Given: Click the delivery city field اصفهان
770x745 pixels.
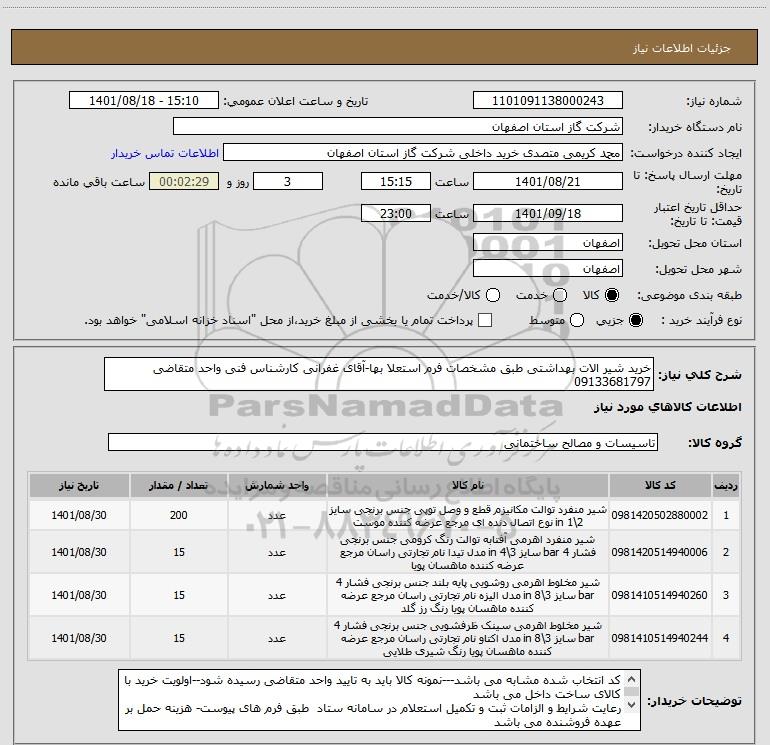Looking at the screenshot, I should pyautogui.click(x=548, y=269).
